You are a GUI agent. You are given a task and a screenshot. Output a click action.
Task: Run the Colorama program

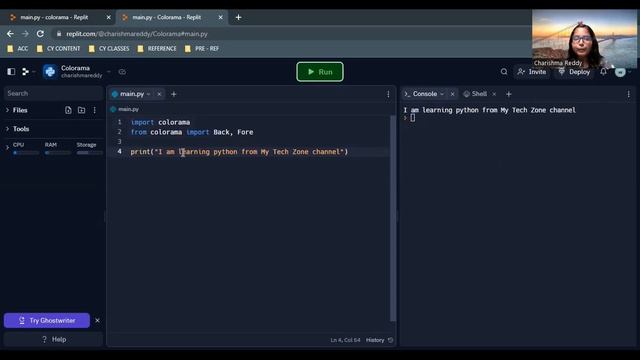pyautogui.click(x=320, y=72)
